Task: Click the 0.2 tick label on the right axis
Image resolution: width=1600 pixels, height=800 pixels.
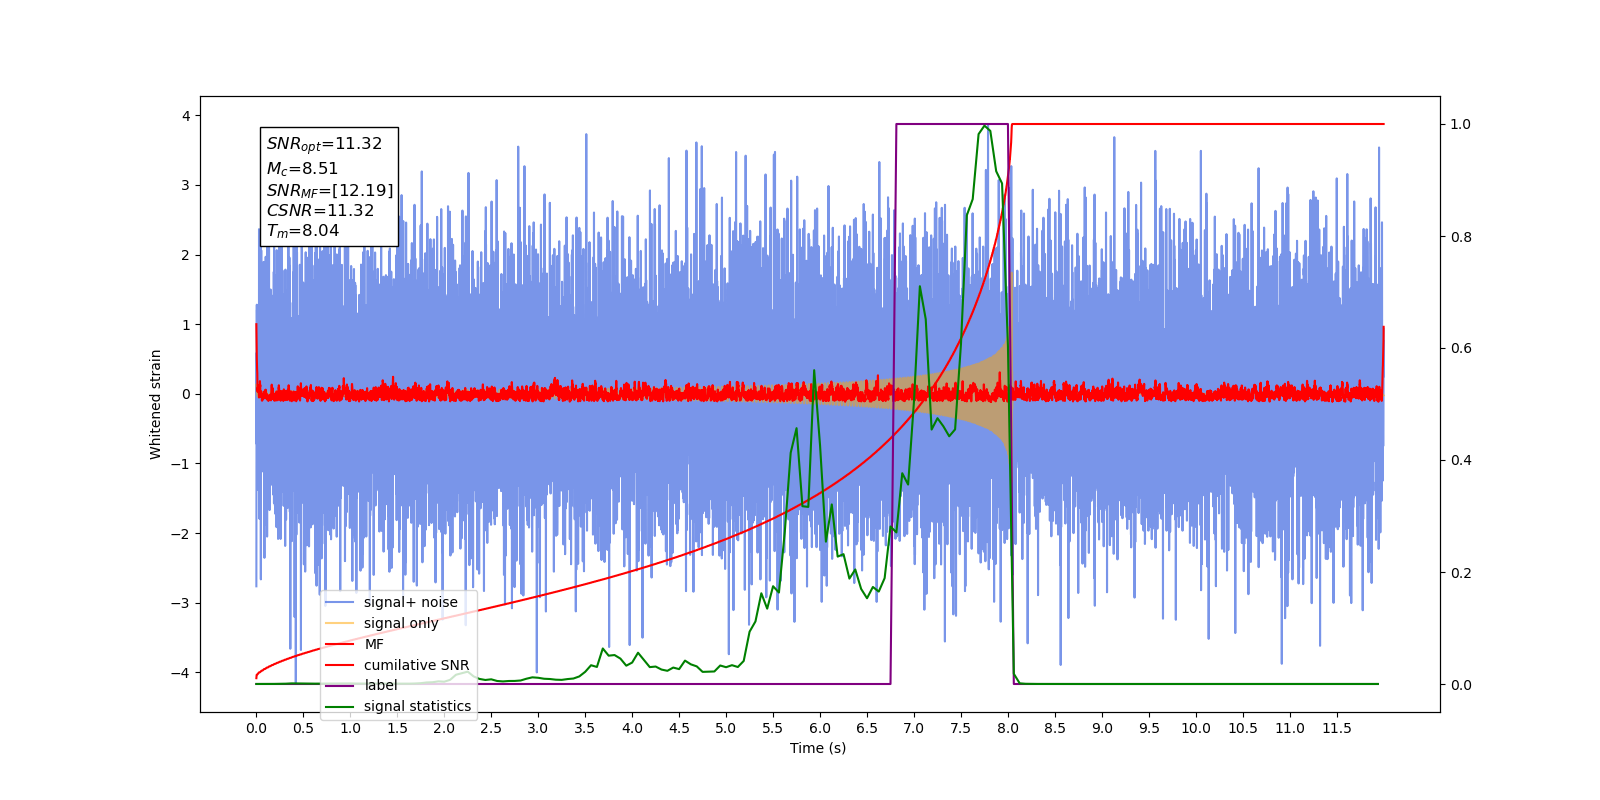Action: pyautogui.click(x=1461, y=573)
